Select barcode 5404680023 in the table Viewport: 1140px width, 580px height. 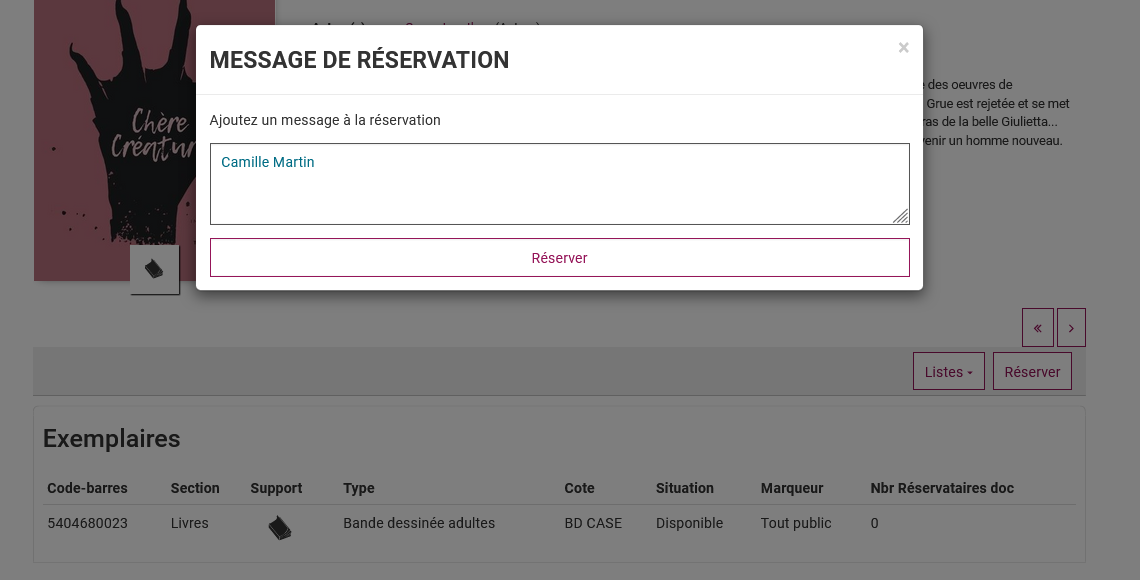[x=87, y=523]
